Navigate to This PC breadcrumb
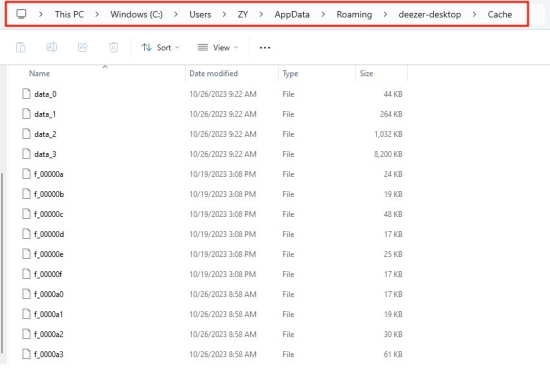 (x=69, y=14)
